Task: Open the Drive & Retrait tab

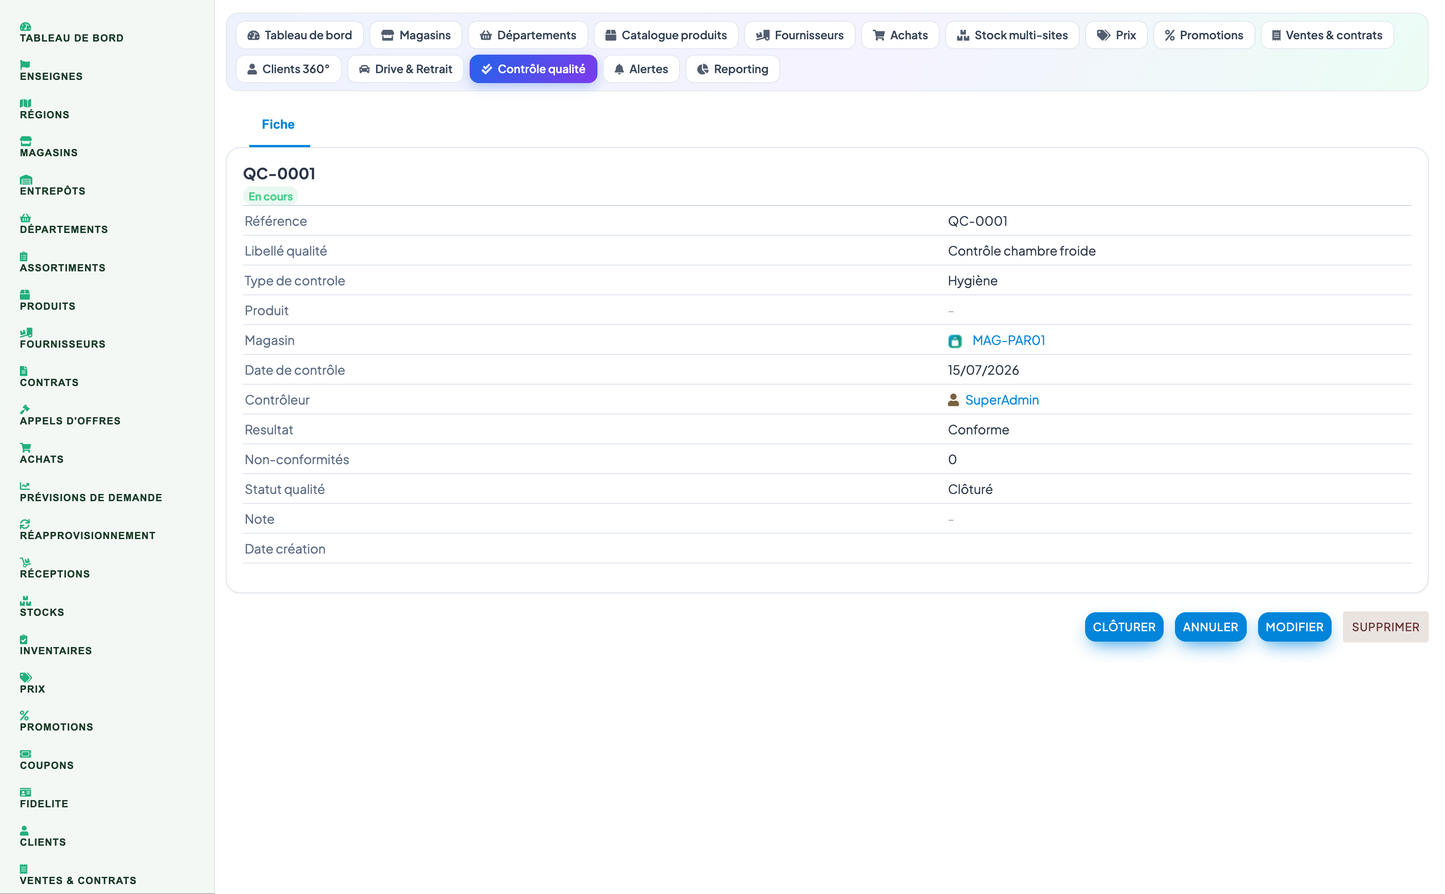Action: (x=405, y=69)
